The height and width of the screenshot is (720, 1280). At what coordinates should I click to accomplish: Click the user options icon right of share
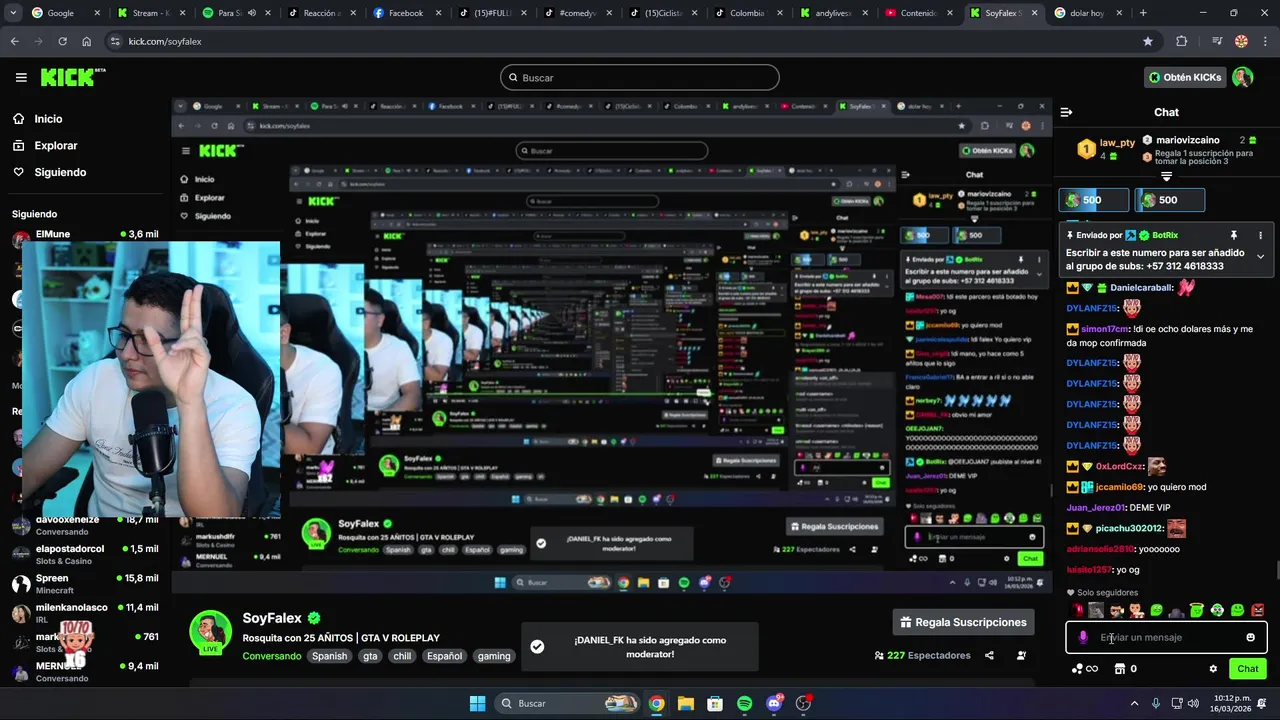1021,656
